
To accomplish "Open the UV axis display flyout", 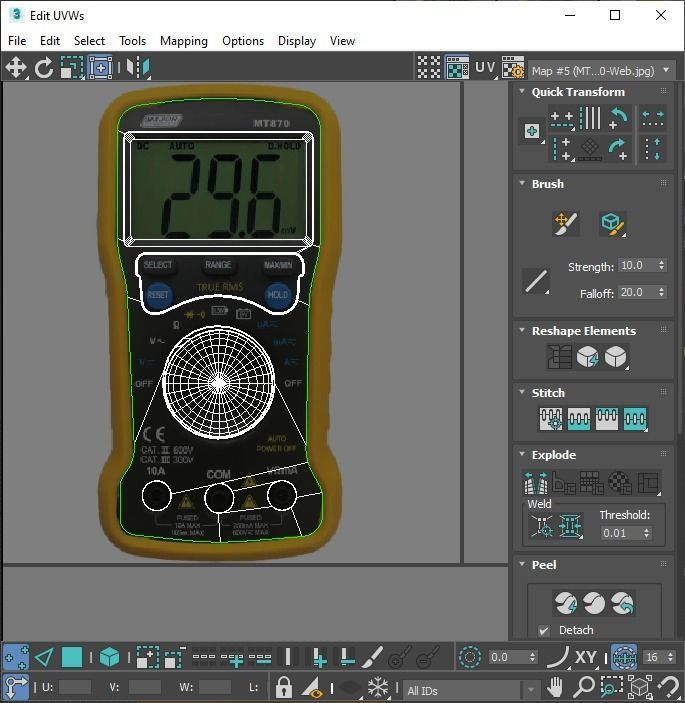I will pyautogui.click(x=486, y=68).
